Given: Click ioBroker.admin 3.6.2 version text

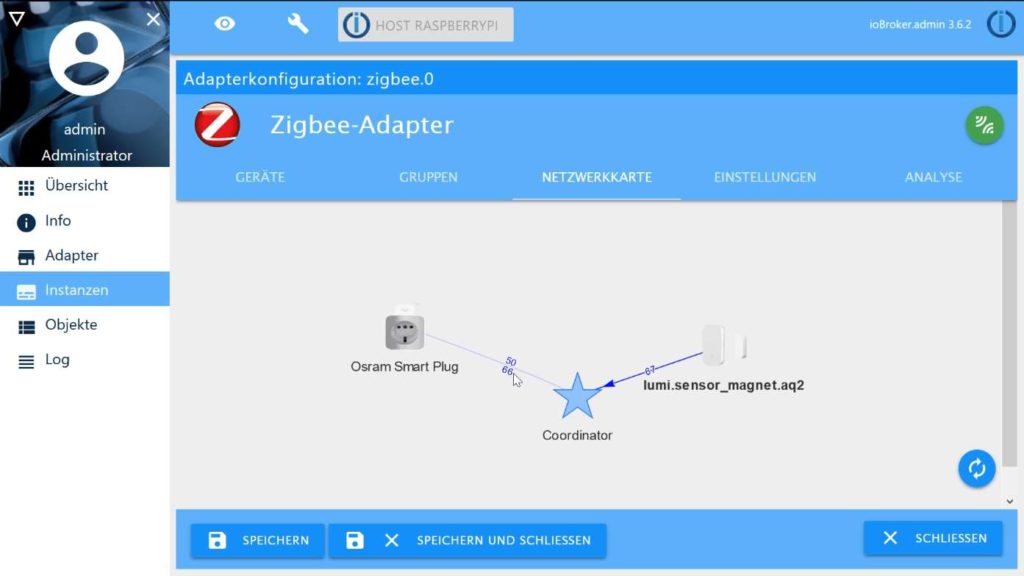Looking at the screenshot, I should point(920,25).
